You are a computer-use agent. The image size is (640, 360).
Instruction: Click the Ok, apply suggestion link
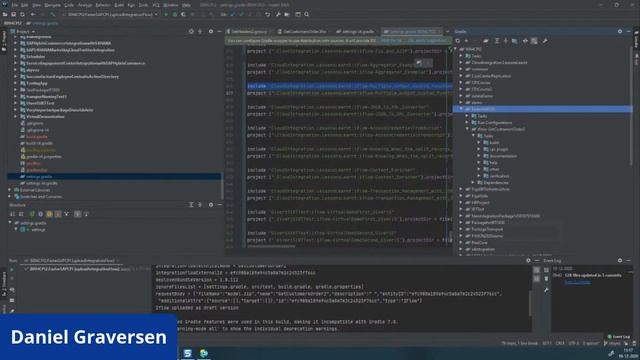(427, 41)
